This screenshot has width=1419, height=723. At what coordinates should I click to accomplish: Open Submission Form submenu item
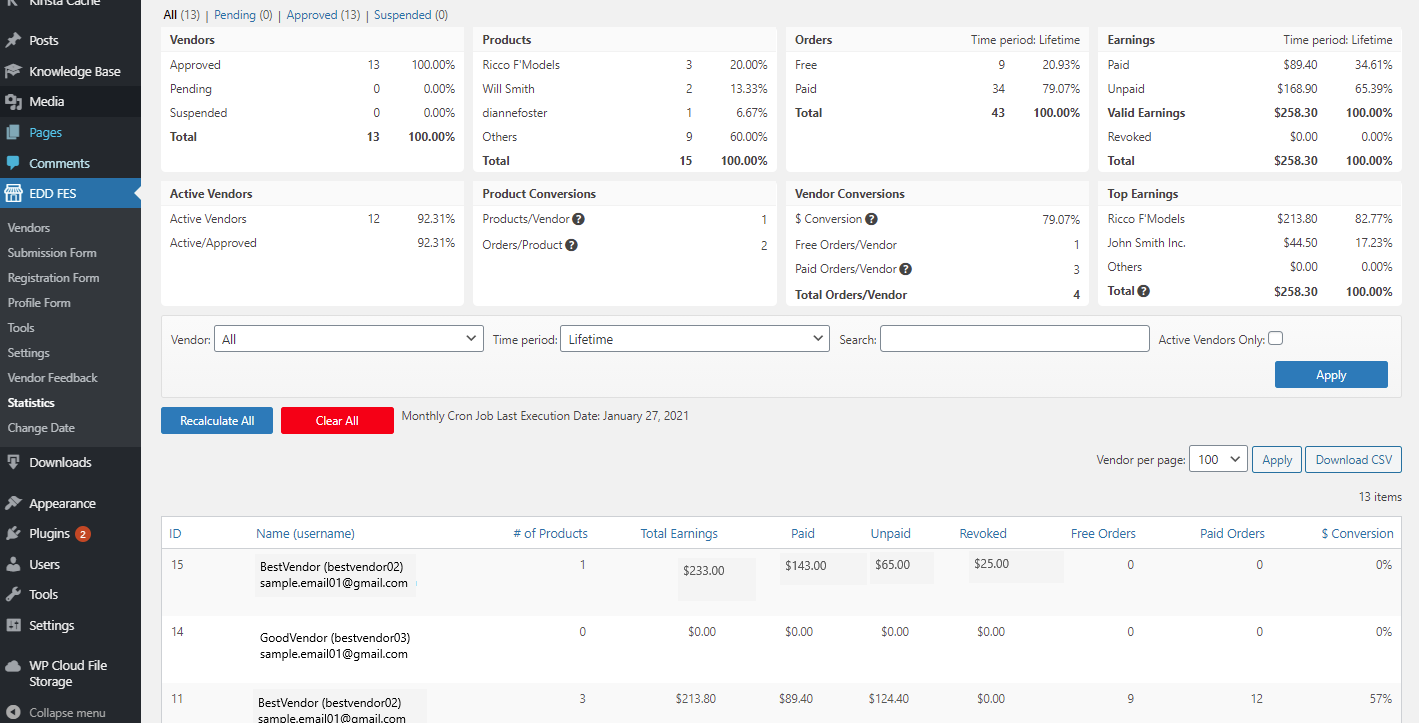tap(52, 253)
